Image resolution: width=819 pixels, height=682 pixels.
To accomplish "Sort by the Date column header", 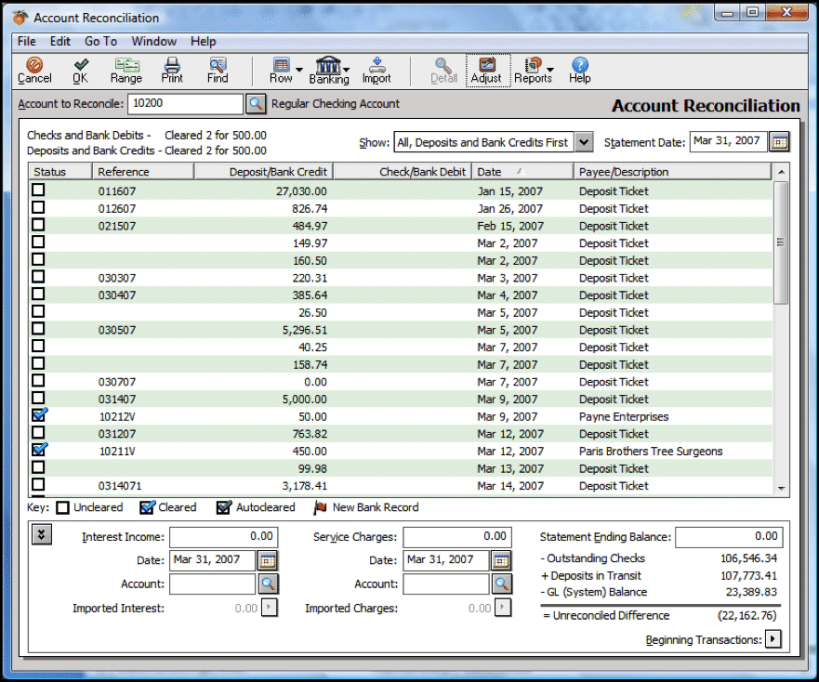I will (522, 172).
